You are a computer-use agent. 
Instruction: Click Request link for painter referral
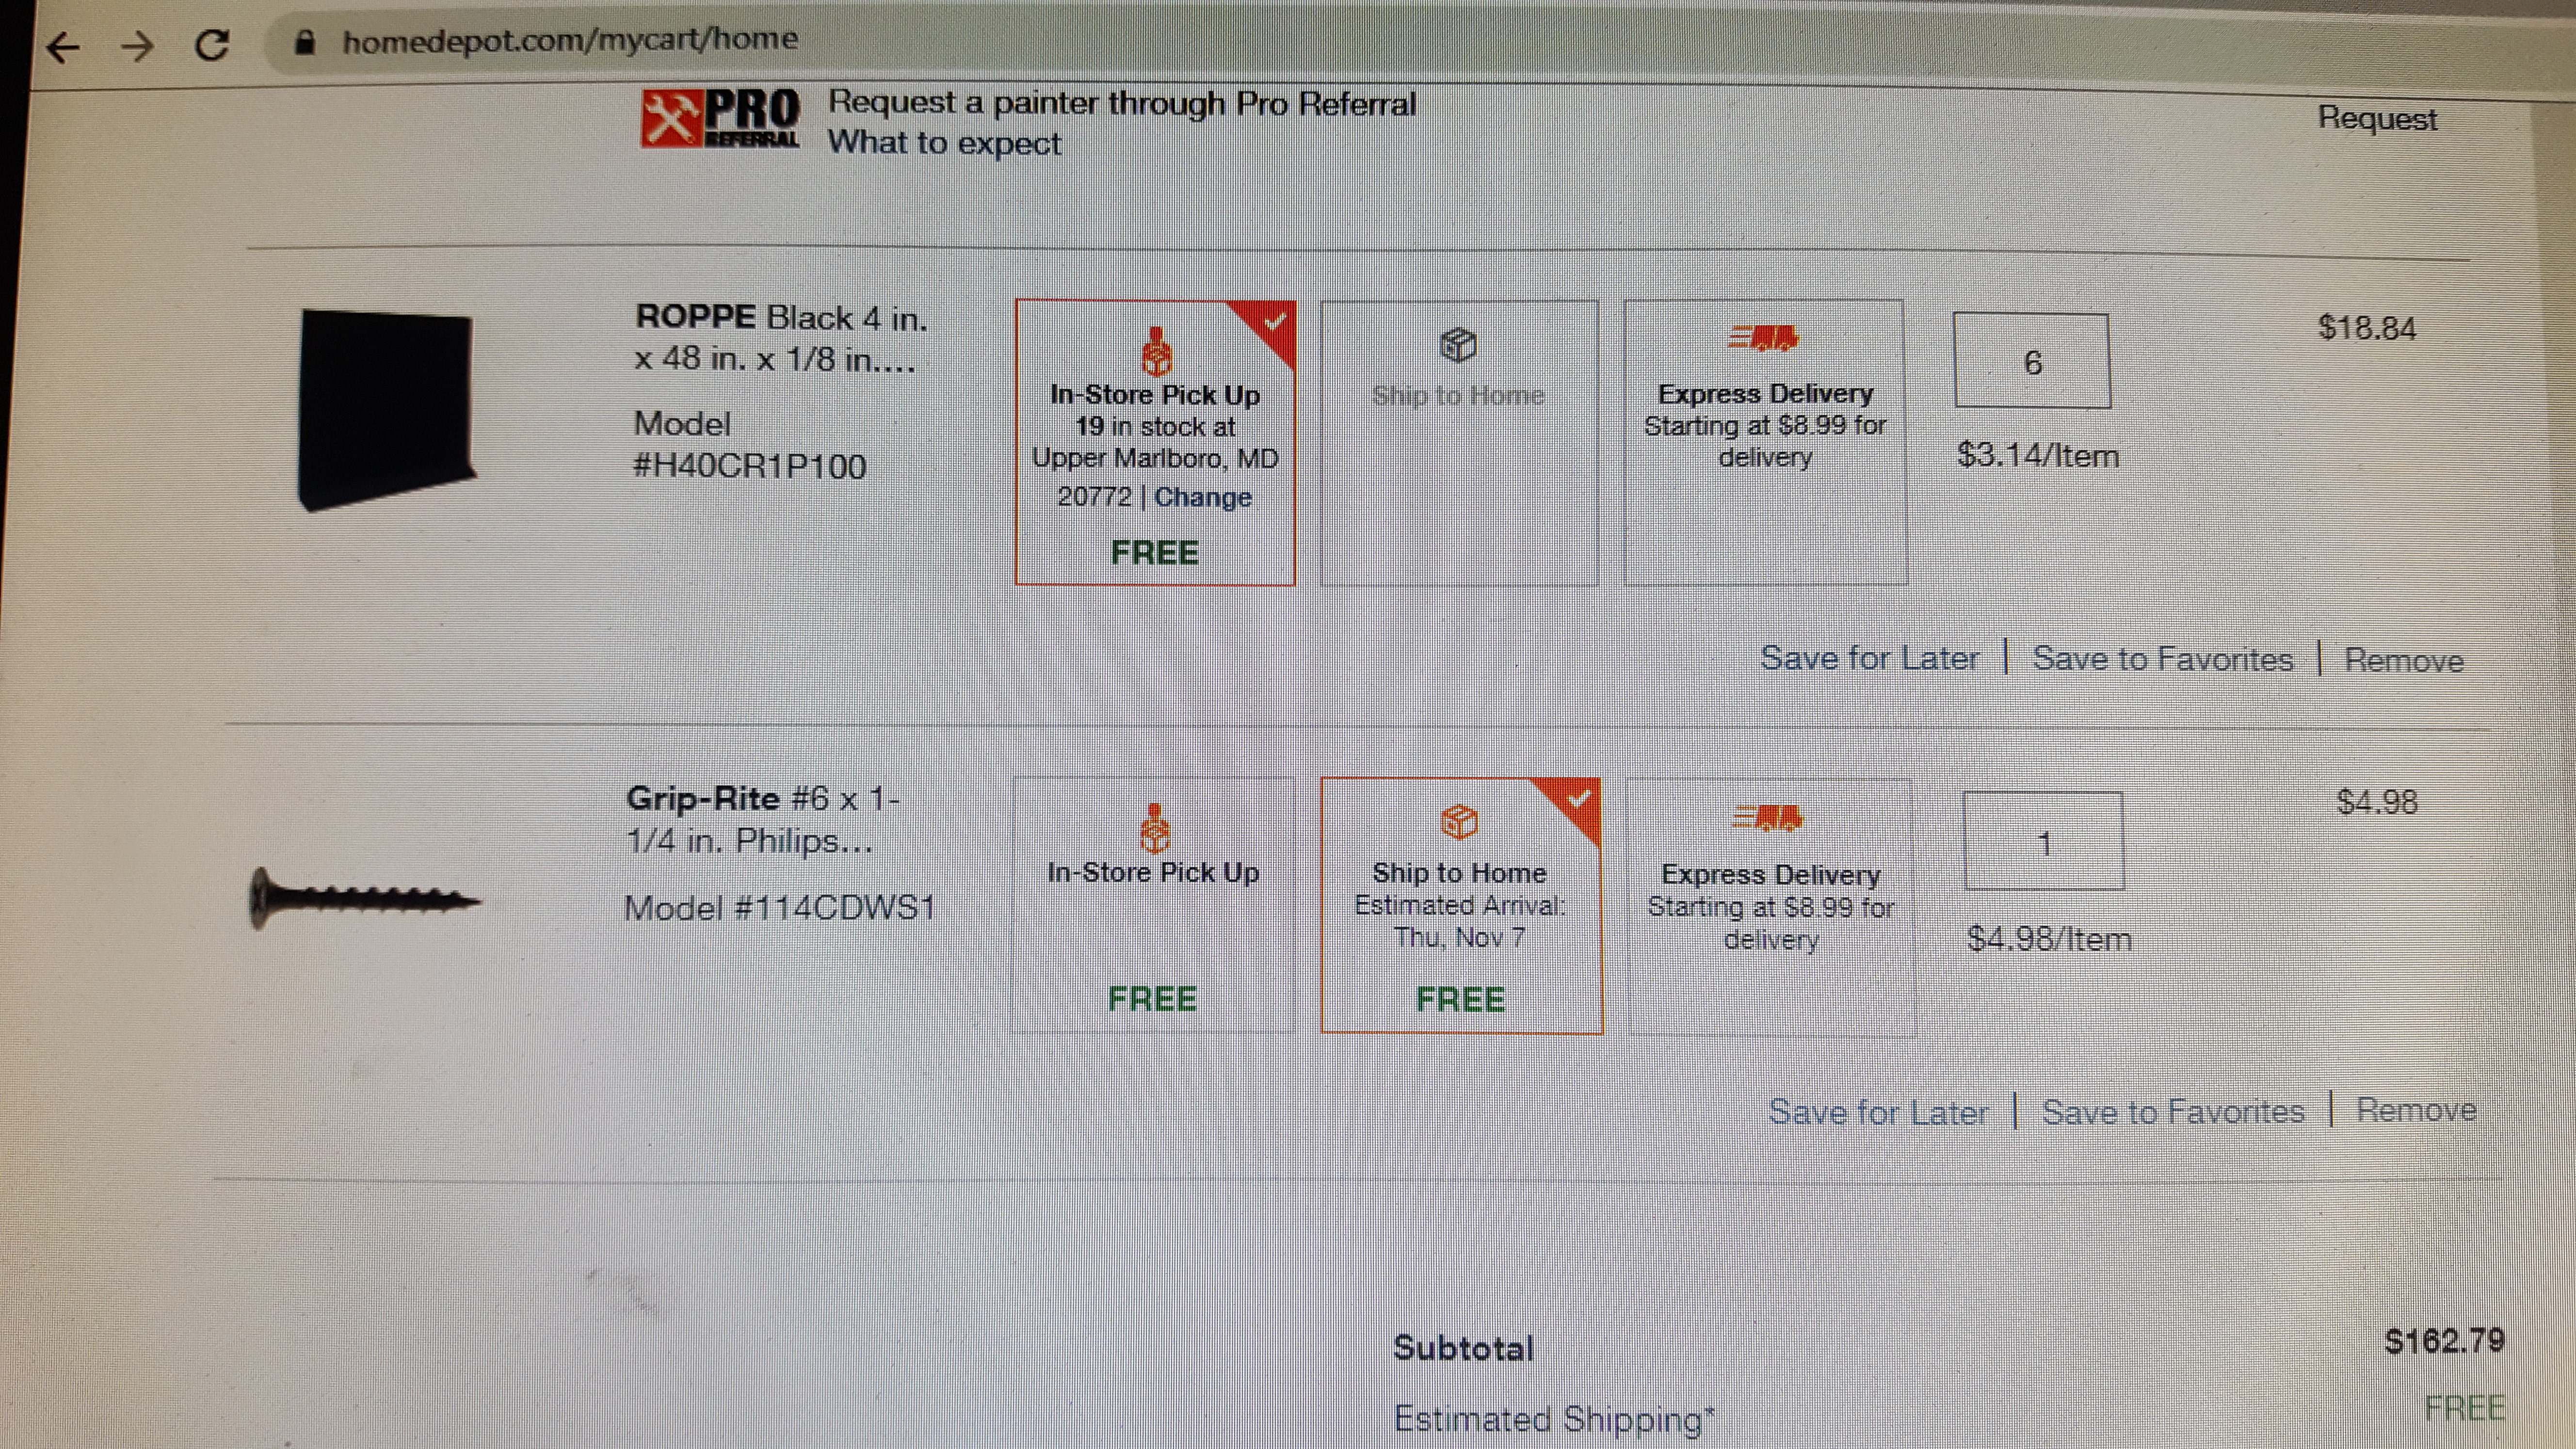2376,119
